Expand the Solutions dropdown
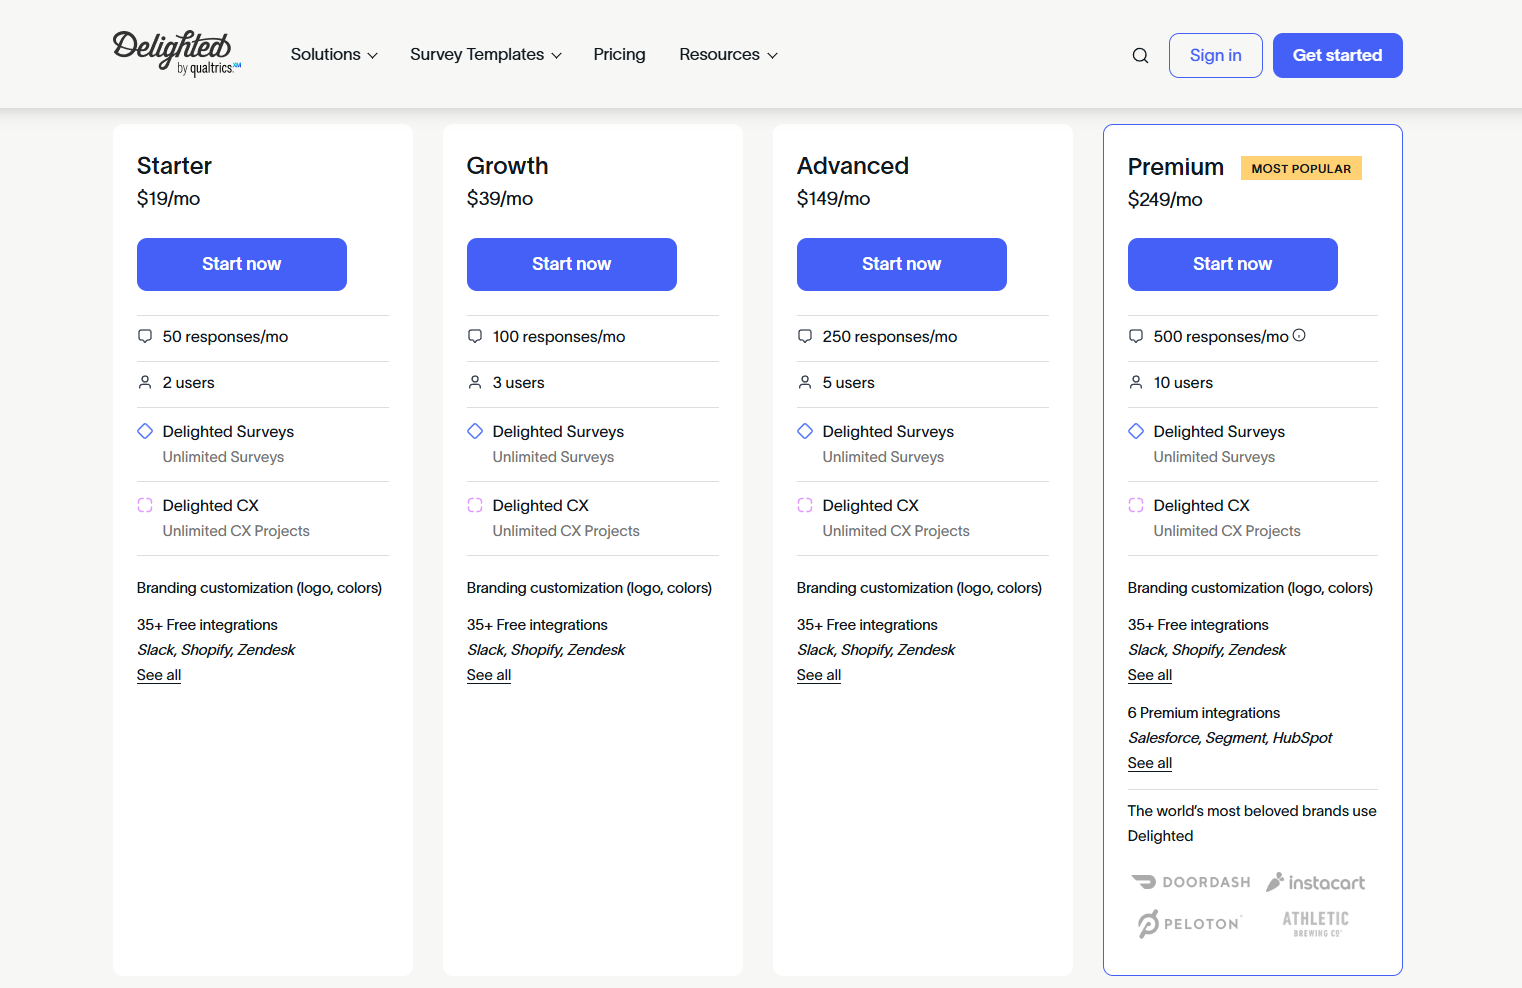This screenshot has height=988, width=1522. [334, 55]
